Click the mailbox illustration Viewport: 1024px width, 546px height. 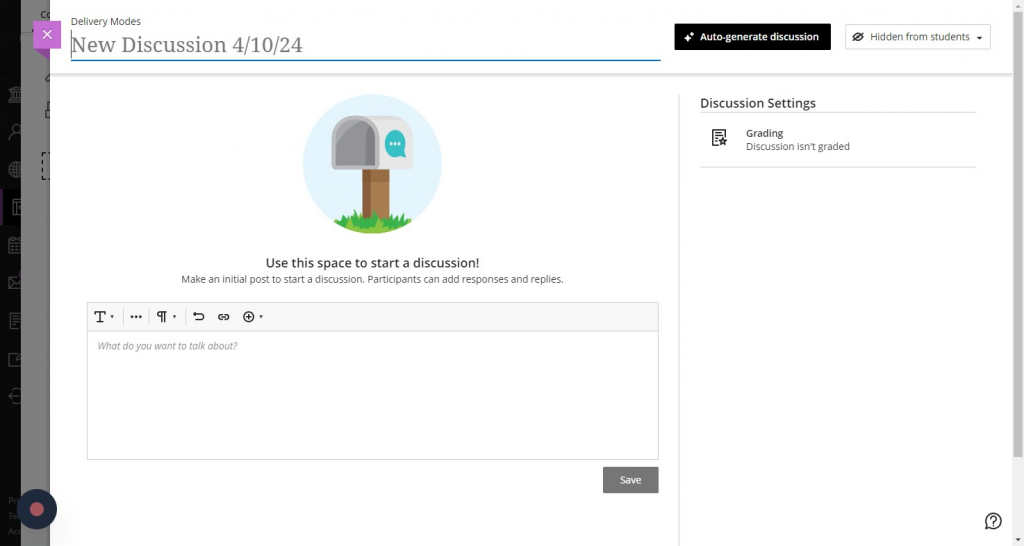click(372, 165)
